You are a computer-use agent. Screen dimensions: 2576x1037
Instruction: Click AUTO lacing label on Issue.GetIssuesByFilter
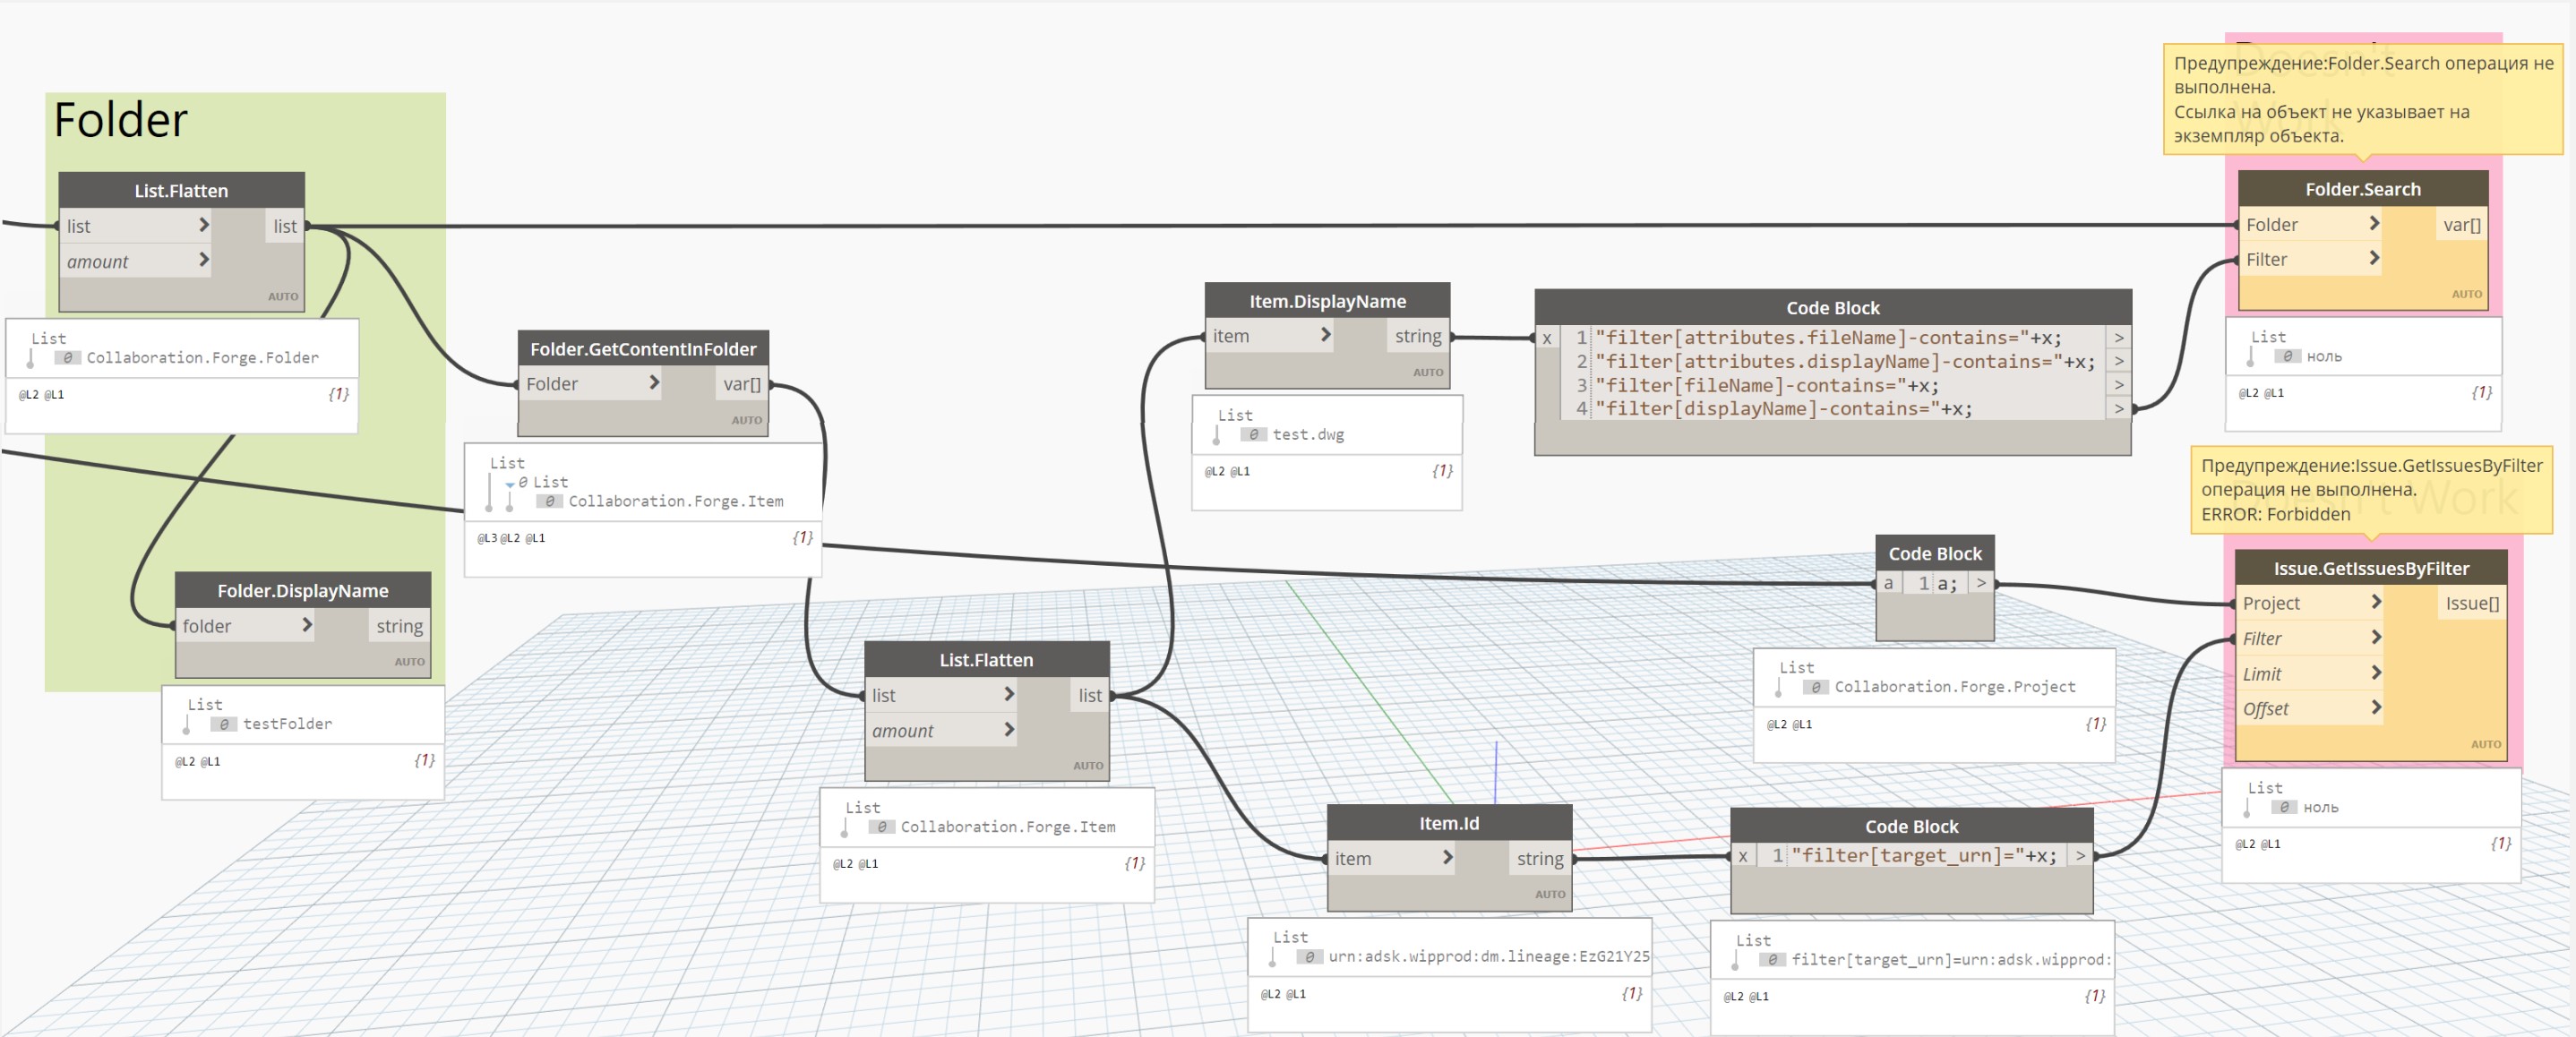pos(2486,744)
